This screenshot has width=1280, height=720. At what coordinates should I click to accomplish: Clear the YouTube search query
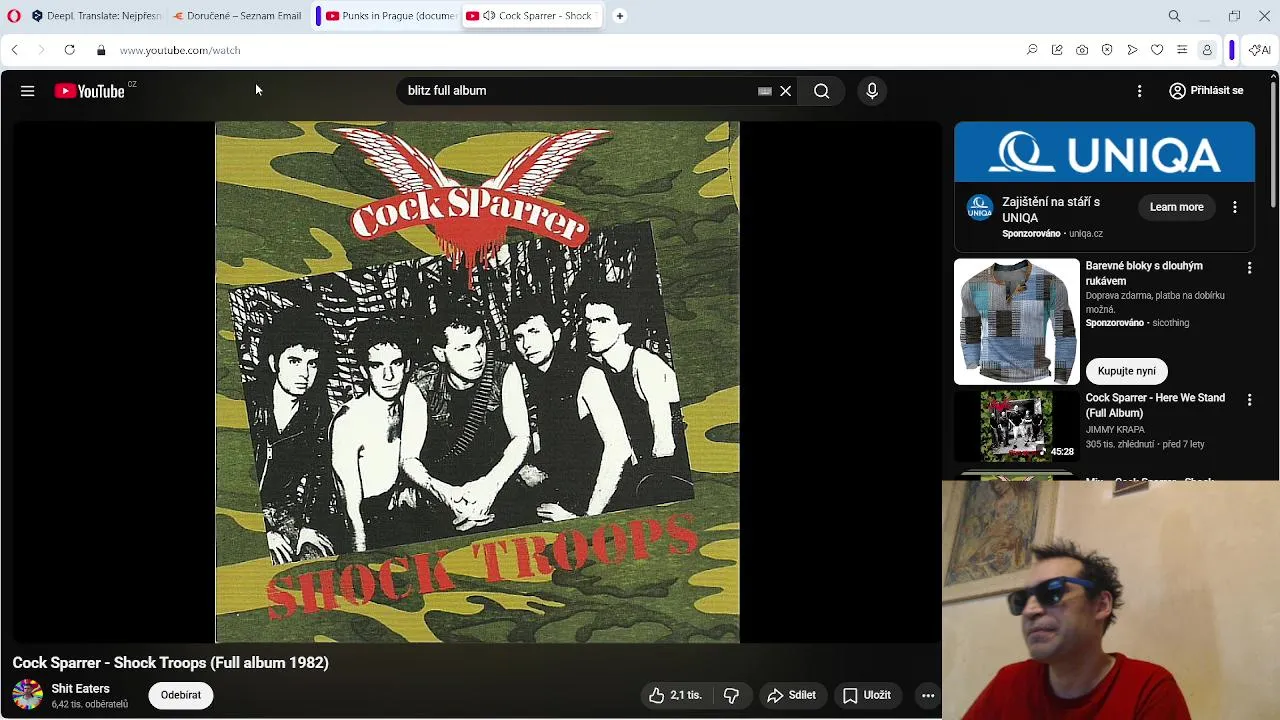(786, 91)
